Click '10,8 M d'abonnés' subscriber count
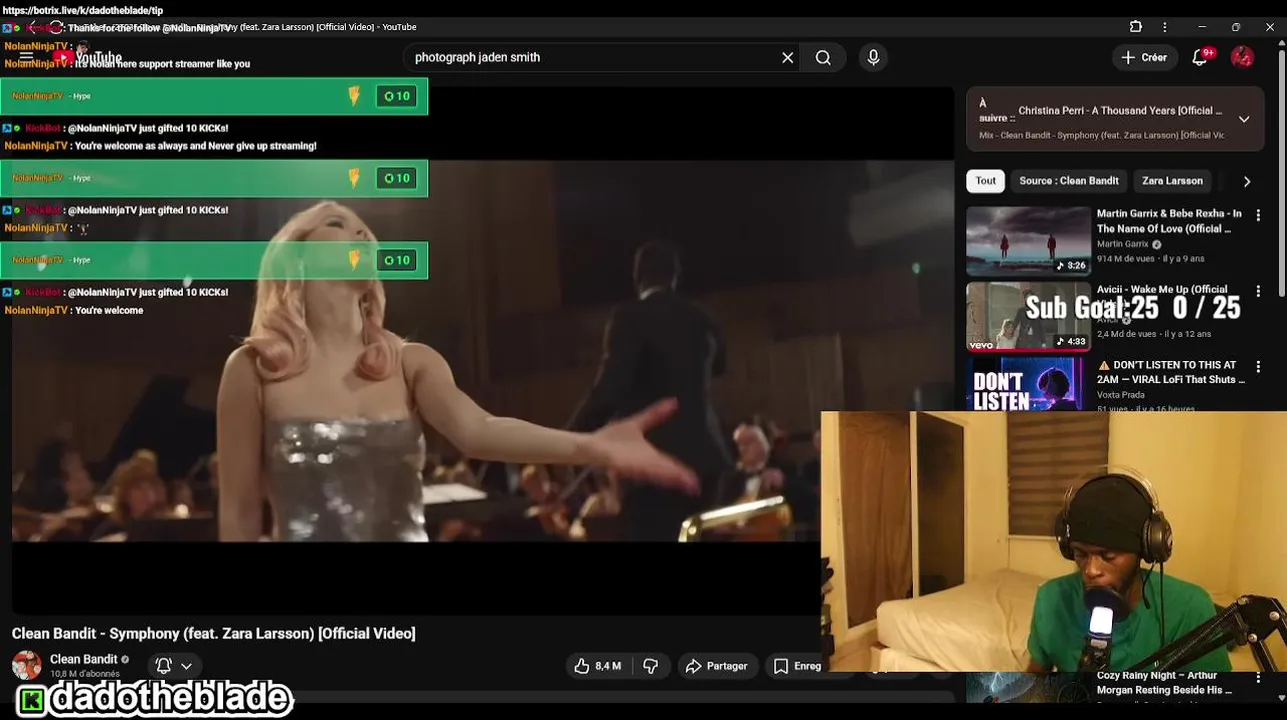The width and height of the screenshot is (1287, 720). pos(85,674)
